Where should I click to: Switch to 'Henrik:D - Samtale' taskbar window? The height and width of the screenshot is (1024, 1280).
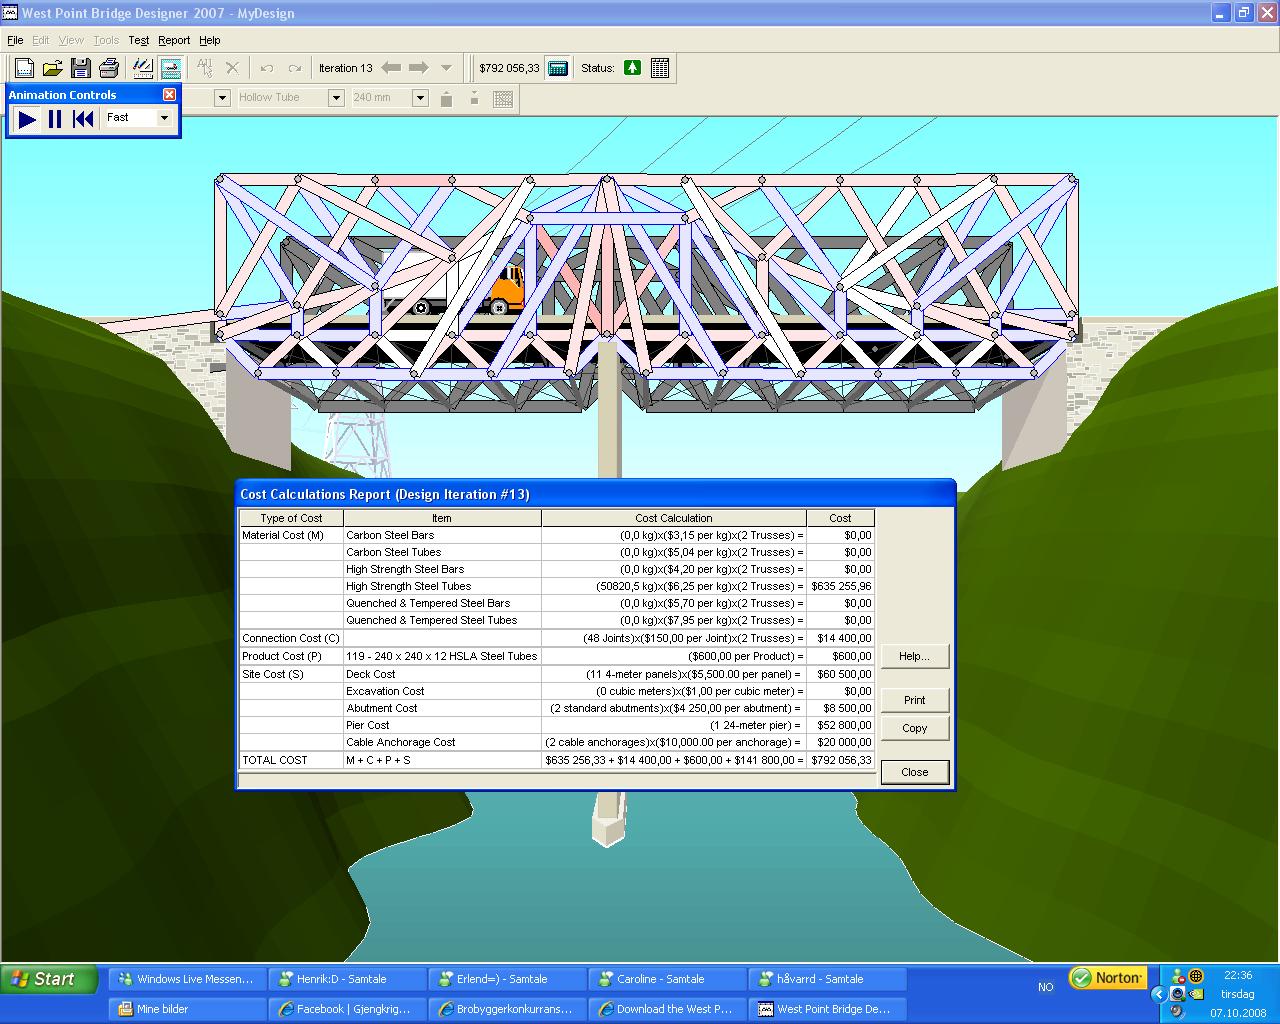point(347,979)
